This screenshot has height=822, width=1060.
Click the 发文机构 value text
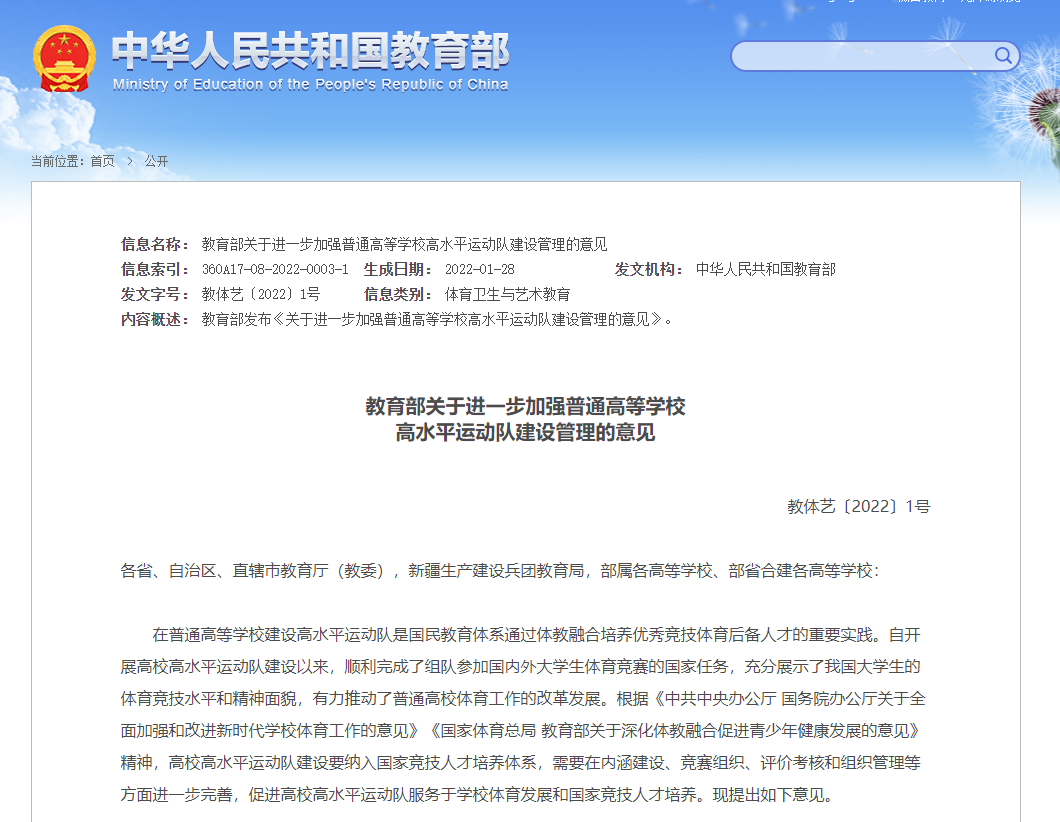765,270
